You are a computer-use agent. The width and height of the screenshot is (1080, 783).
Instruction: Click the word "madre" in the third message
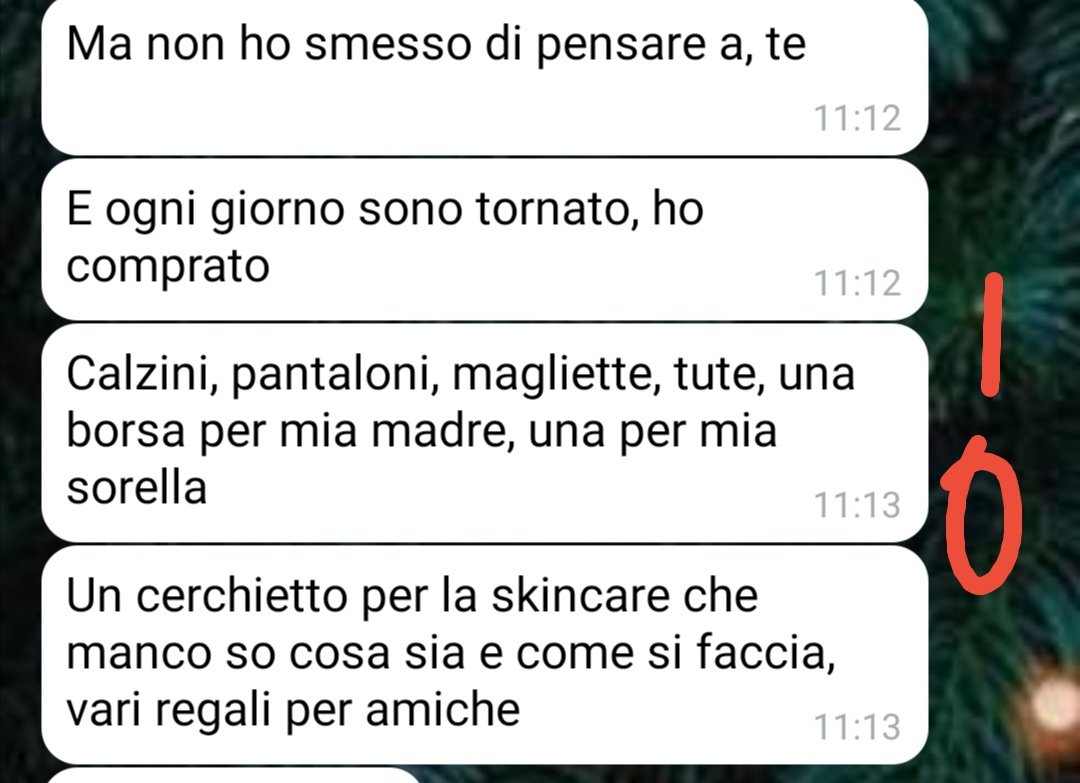pos(442,432)
